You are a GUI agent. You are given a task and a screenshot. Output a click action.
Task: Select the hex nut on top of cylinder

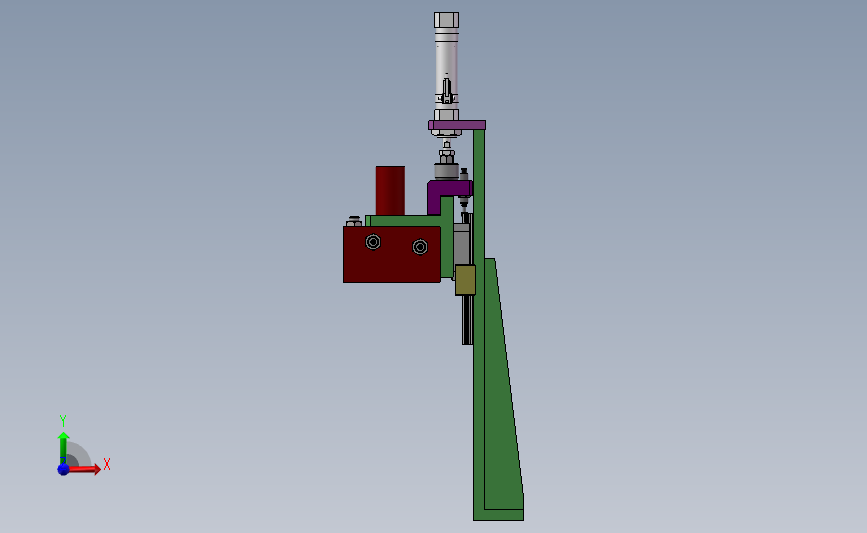[x=446, y=20]
